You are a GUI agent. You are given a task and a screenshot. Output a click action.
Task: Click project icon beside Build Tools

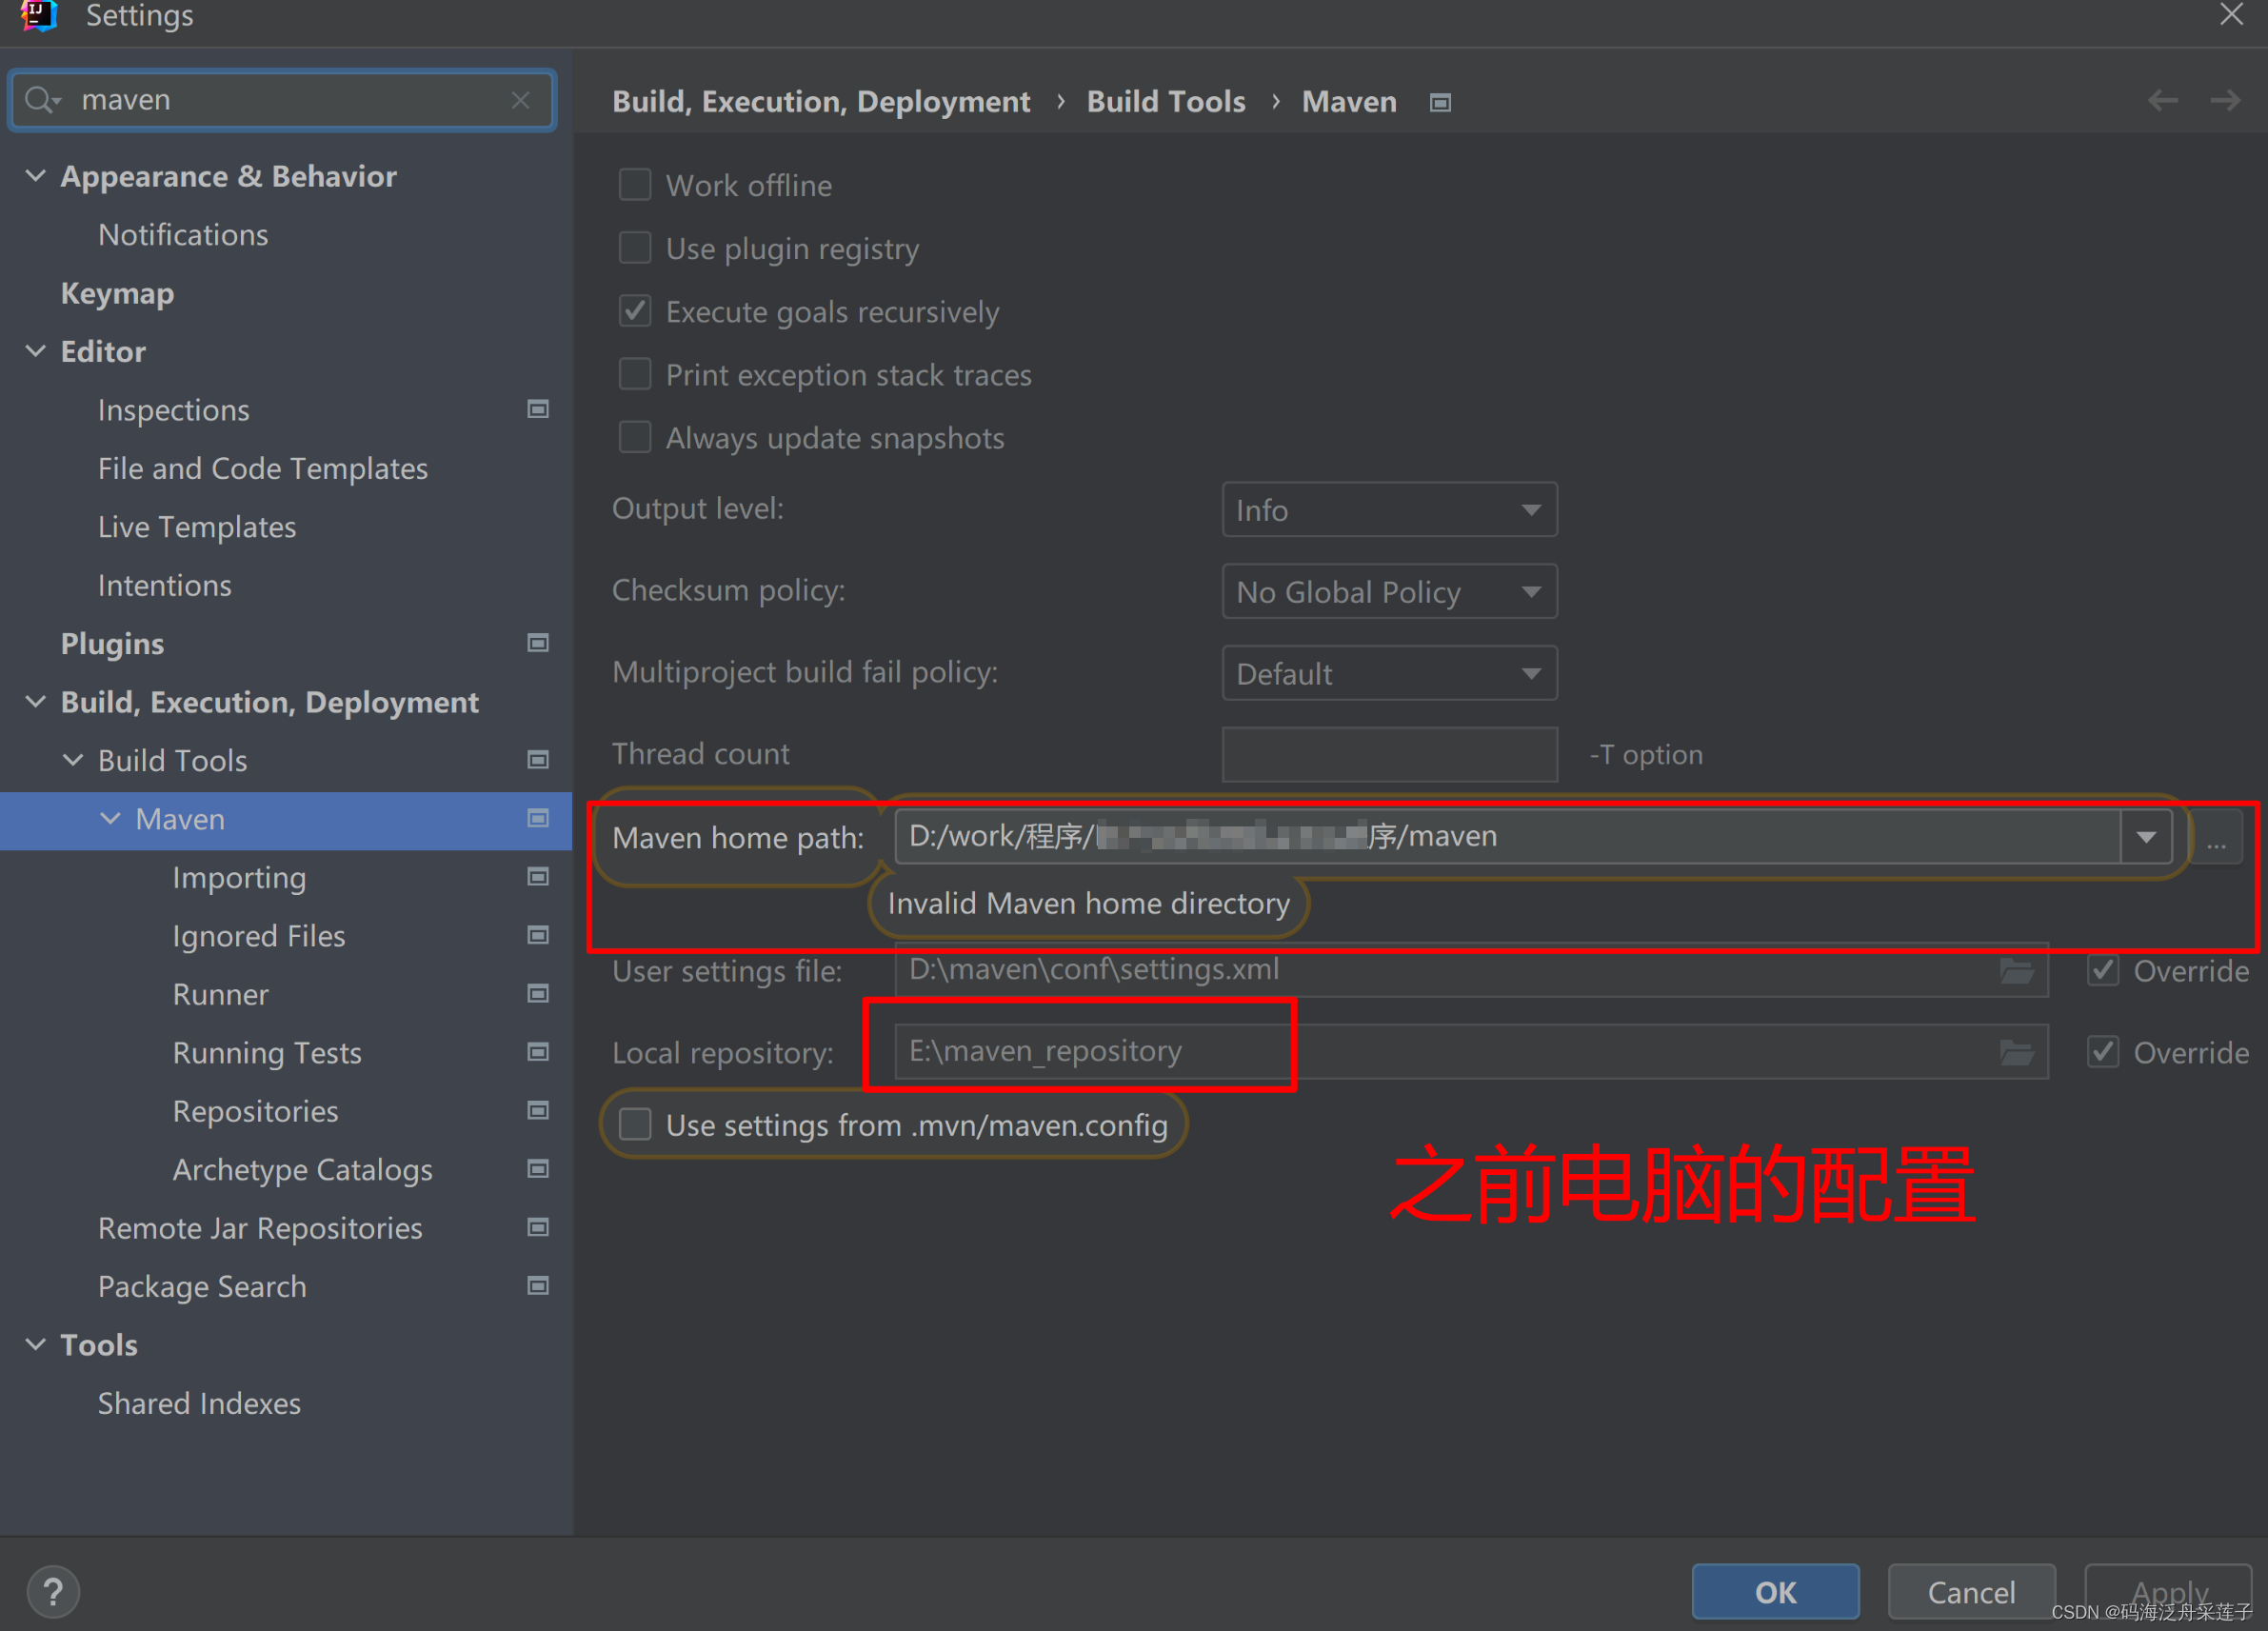pos(538,760)
